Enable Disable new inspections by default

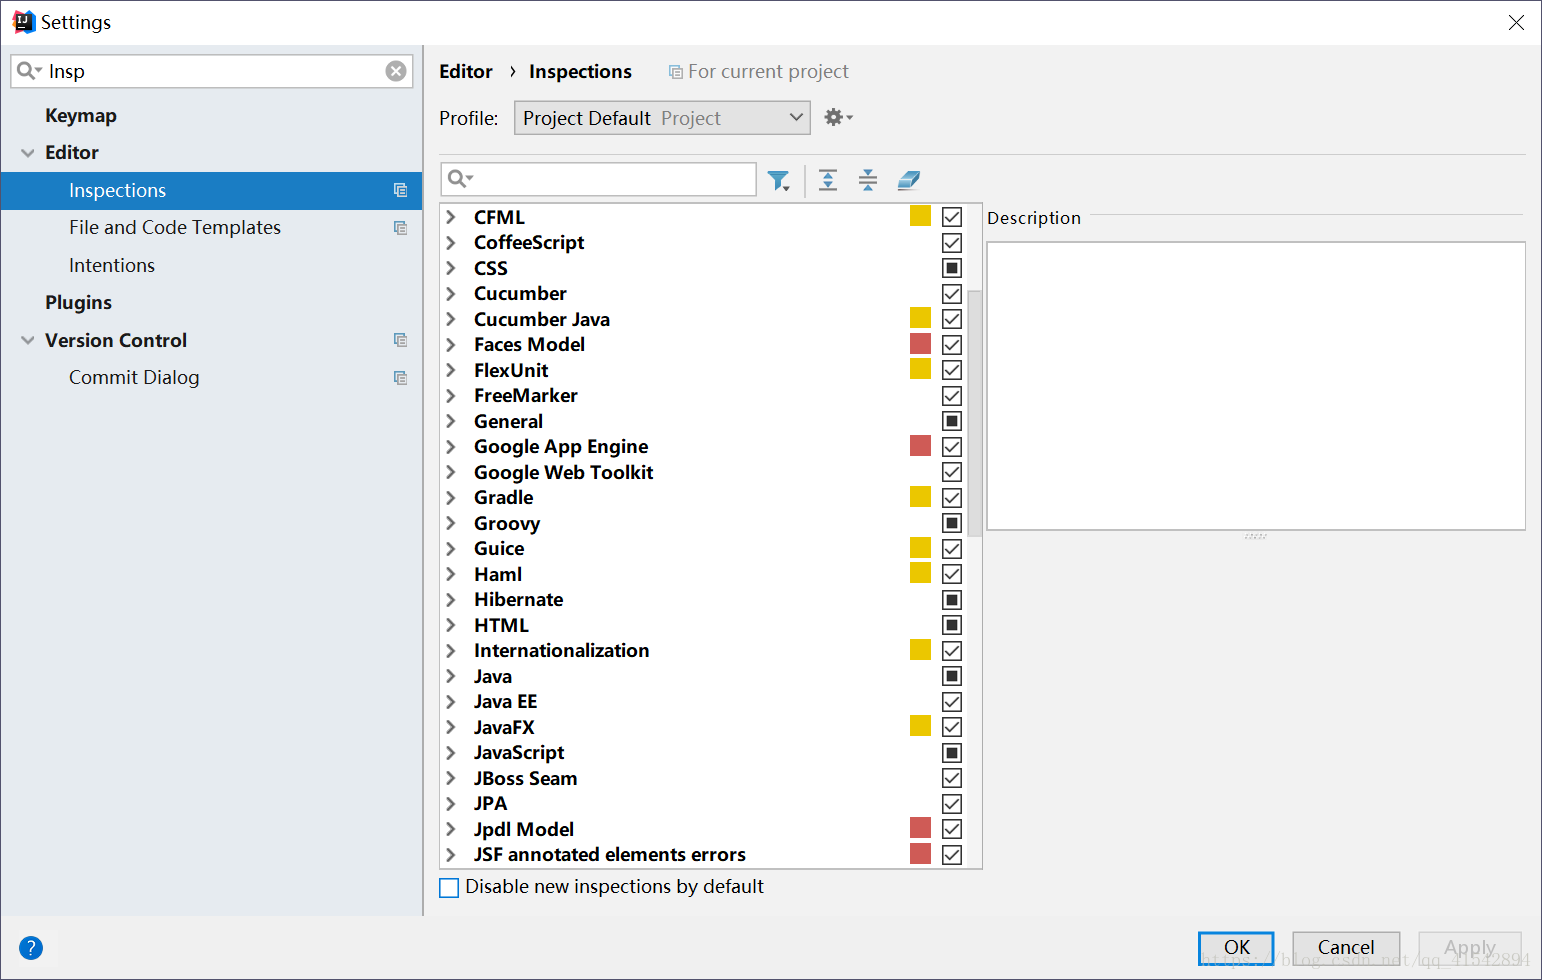449,887
